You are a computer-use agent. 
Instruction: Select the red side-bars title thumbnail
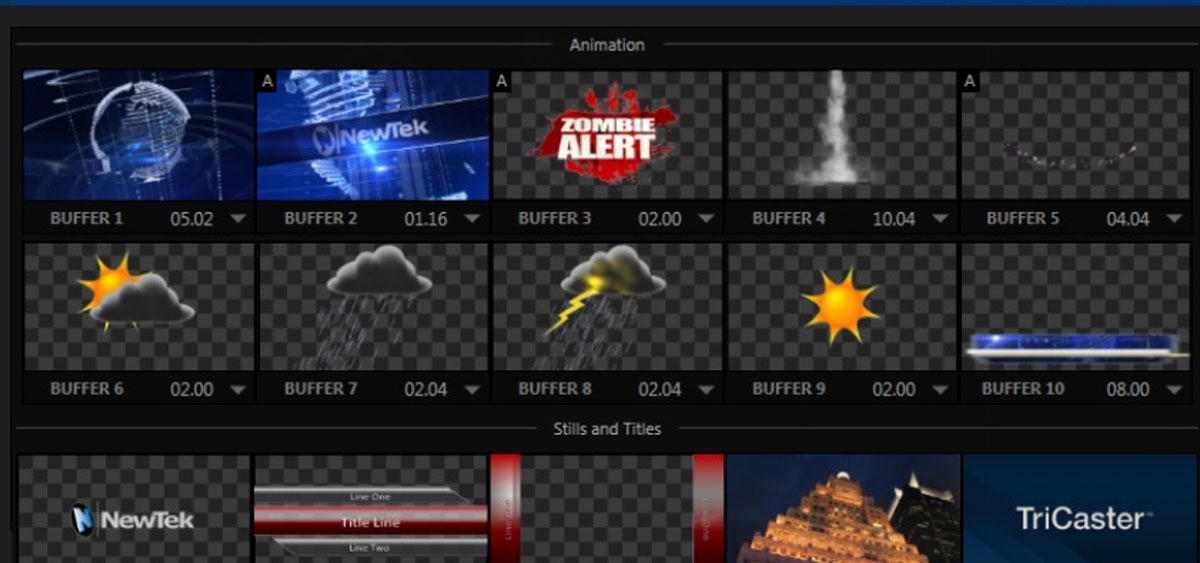607,509
